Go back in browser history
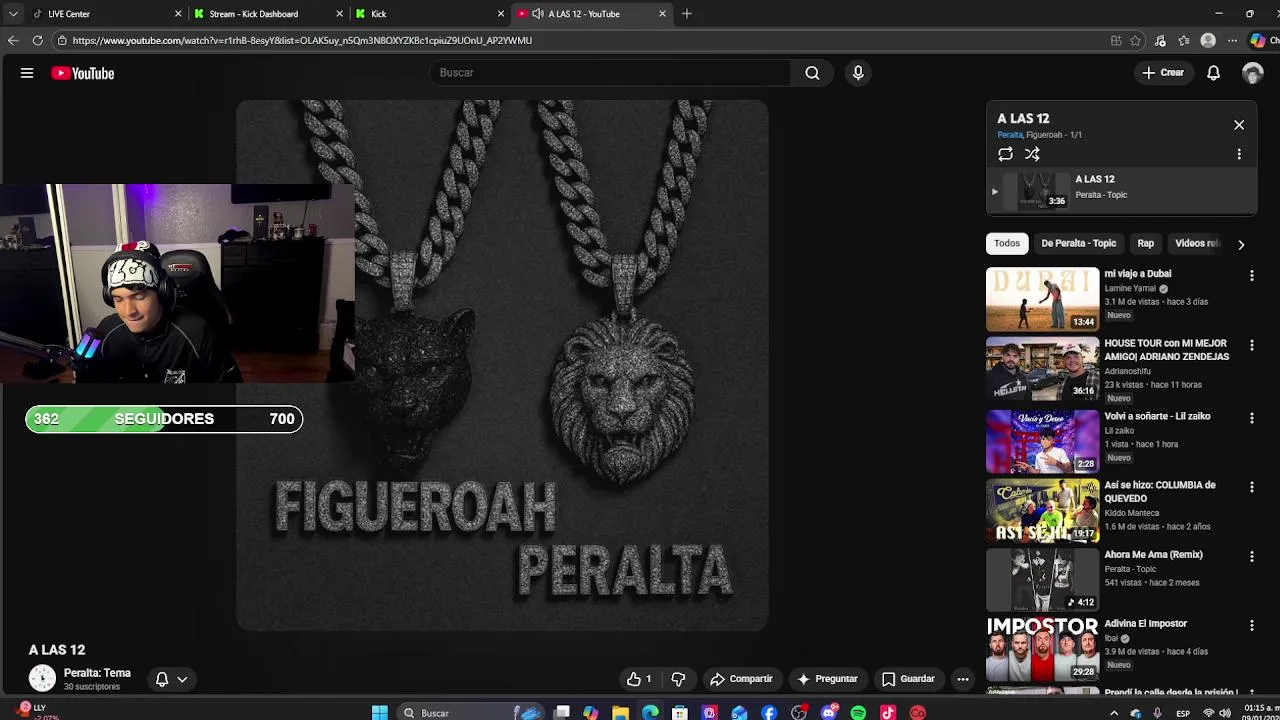Image resolution: width=1280 pixels, height=720 pixels. (x=13, y=41)
